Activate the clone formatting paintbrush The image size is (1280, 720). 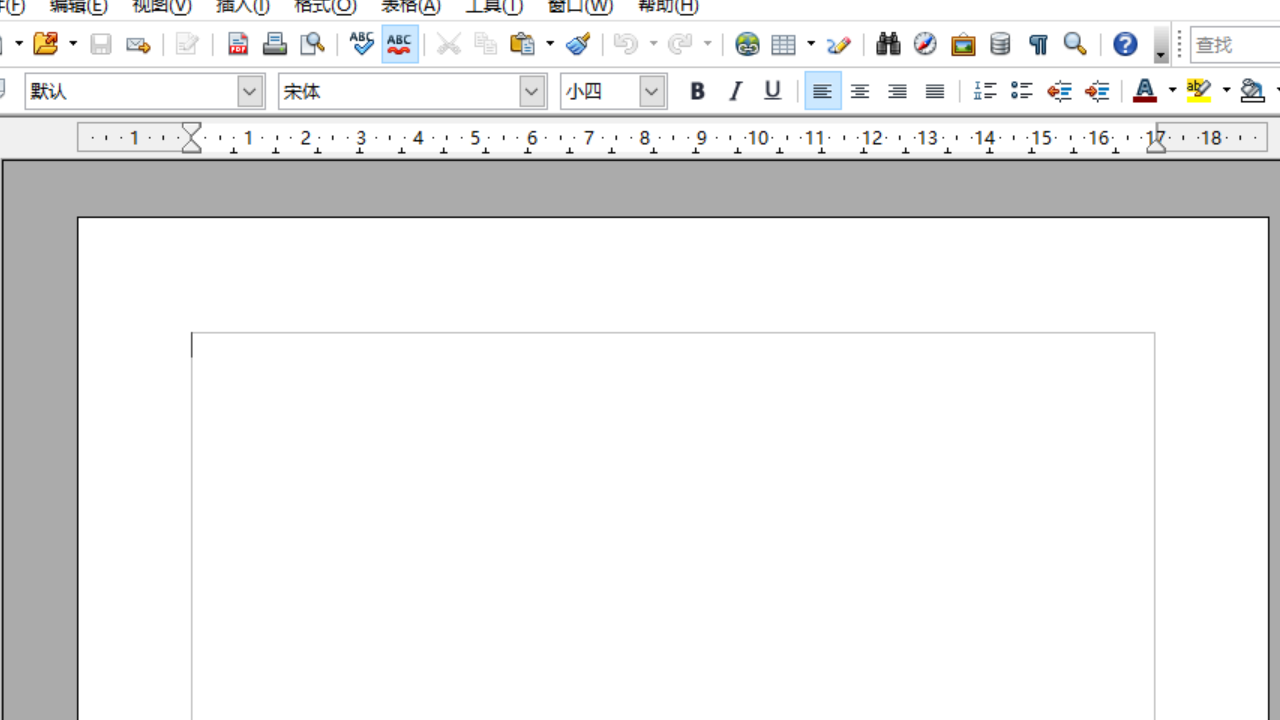tap(578, 44)
